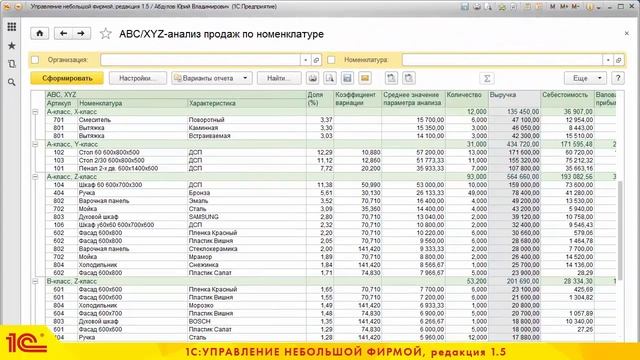Open the sections grid menu icon

pos(11,27)
